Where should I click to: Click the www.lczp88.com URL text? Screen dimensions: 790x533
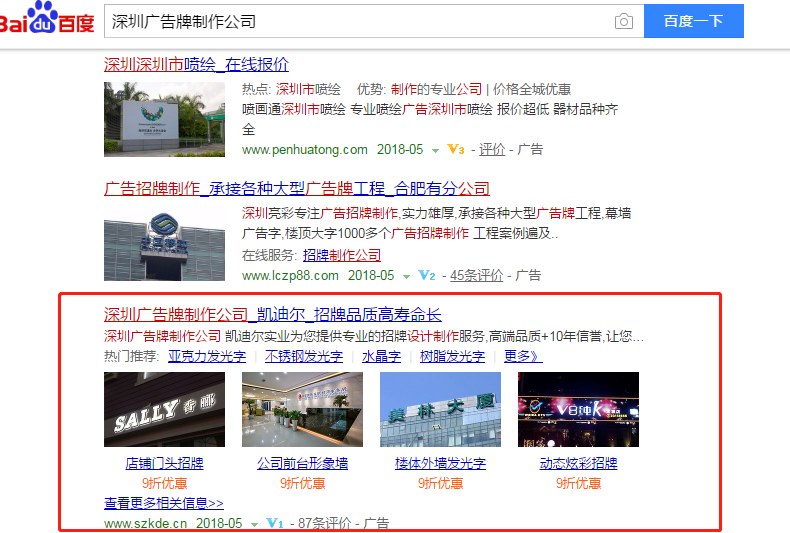(x=290, y=276)
